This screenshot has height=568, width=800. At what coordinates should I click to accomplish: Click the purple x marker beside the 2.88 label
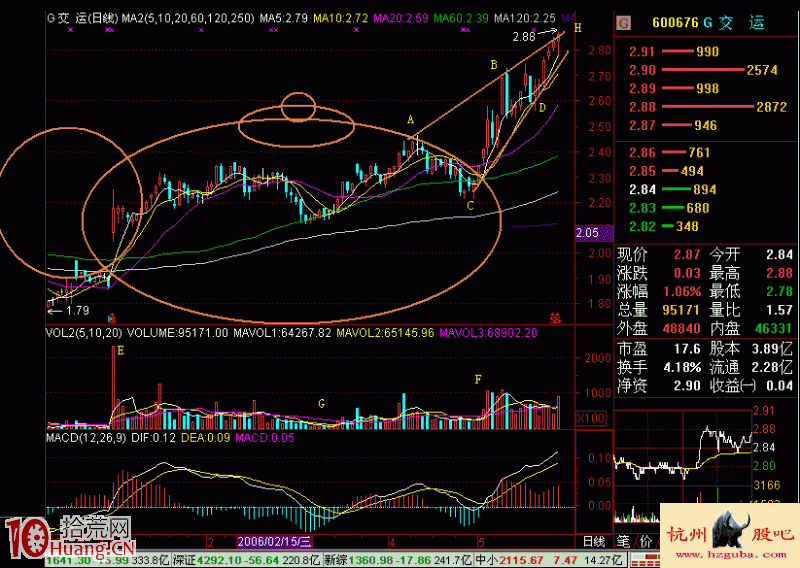point(534,31)
